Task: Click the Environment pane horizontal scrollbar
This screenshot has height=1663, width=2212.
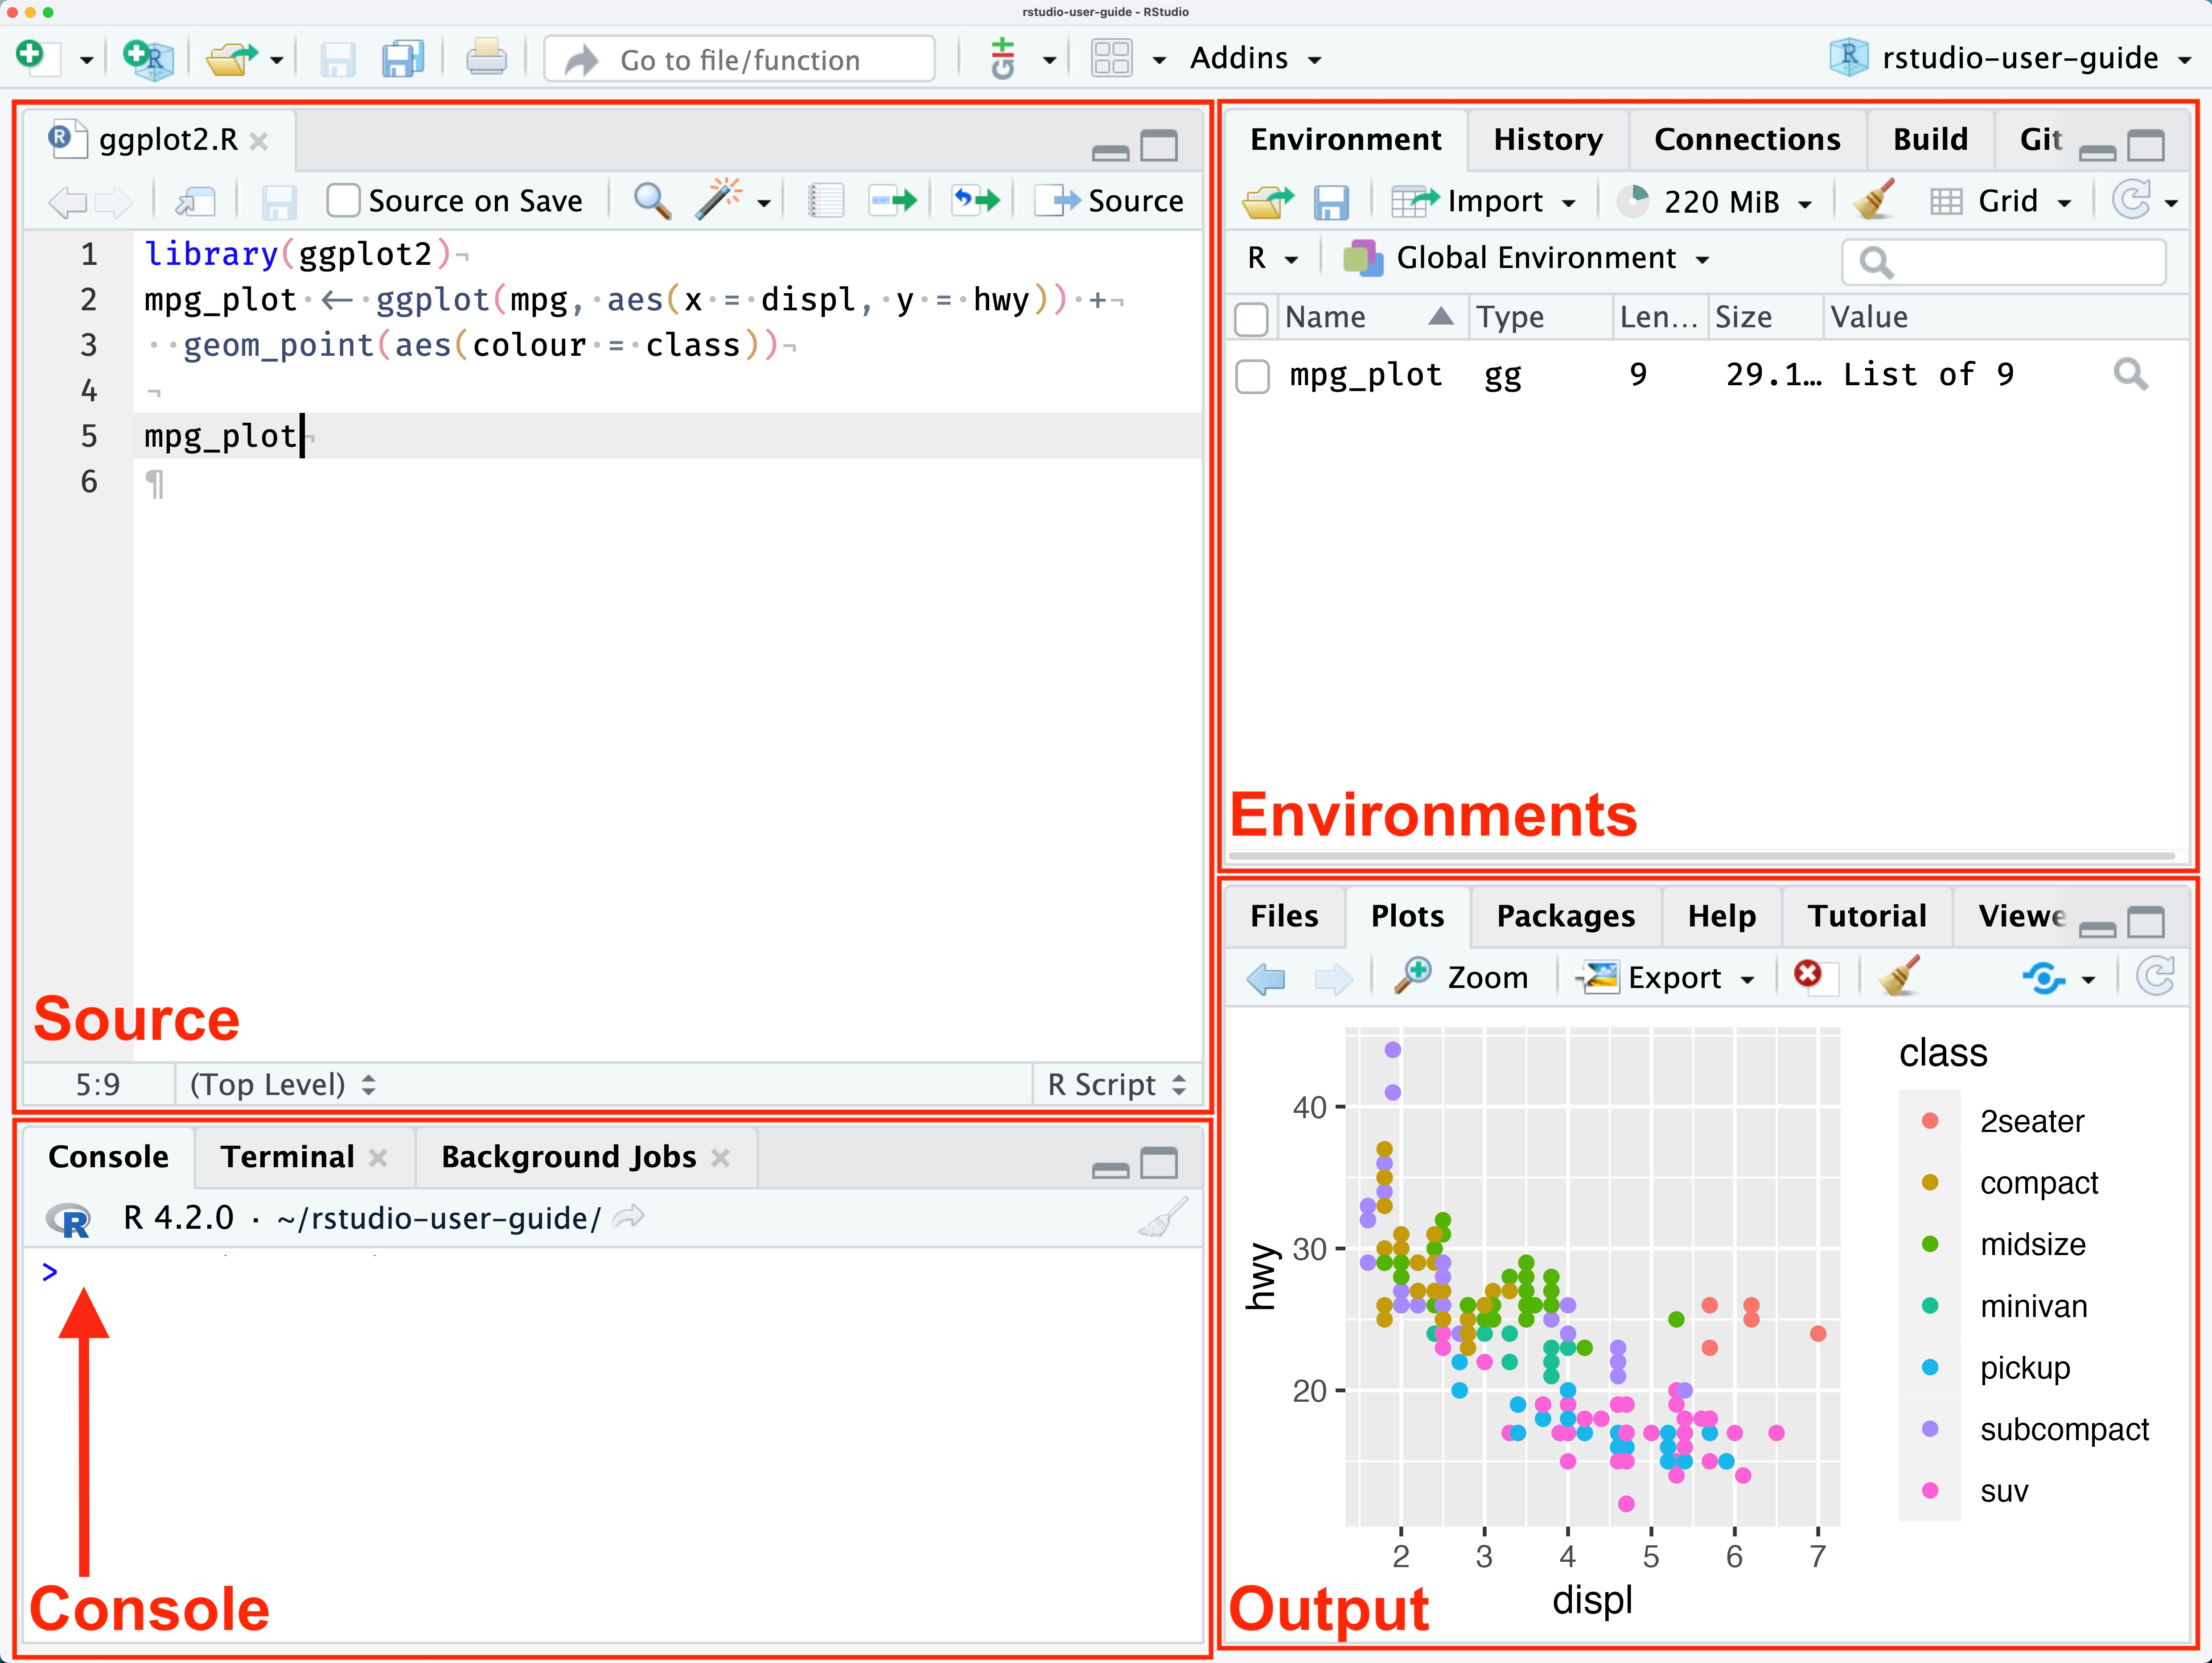Action: (x=1701, y=856)
